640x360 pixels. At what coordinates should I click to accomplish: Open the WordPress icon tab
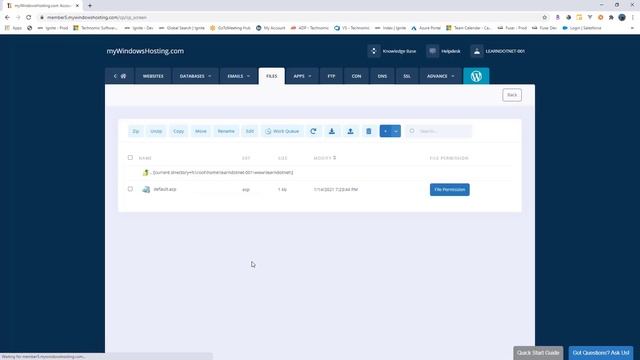pyautogui.click(x=476, y=76)
